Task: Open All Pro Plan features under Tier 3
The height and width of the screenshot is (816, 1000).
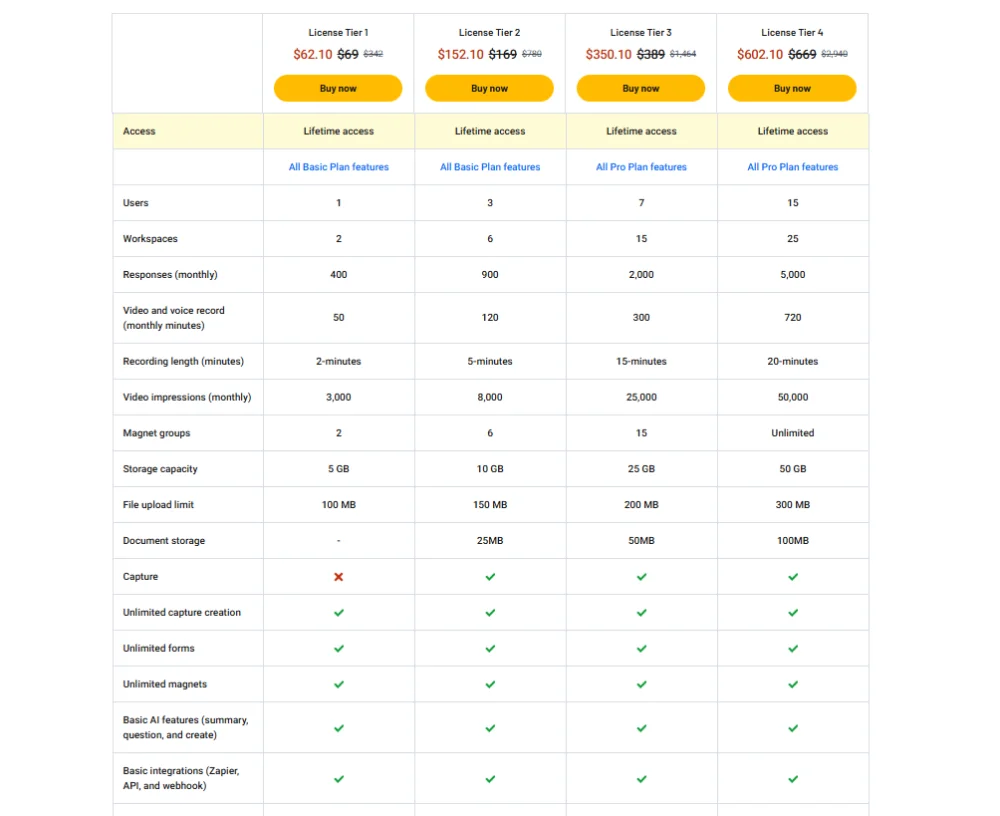Action: tap(642, 167)
